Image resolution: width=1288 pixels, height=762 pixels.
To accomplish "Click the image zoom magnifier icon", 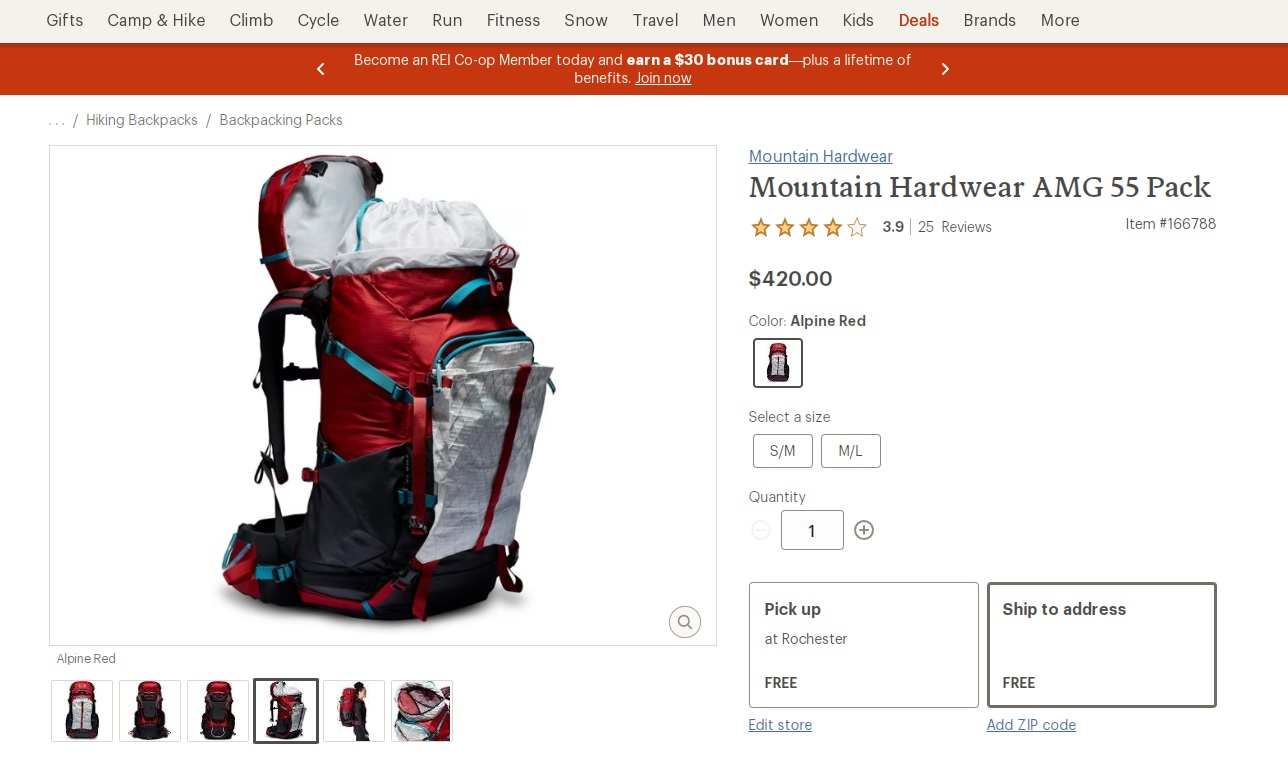I will point(685,622).
